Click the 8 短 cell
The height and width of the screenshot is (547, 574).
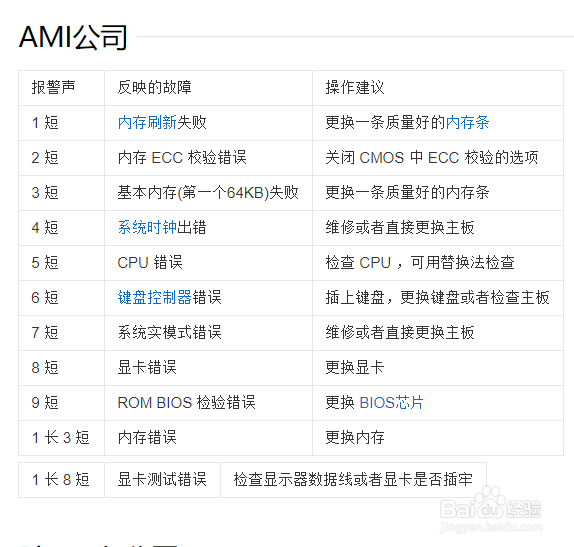[x=62, y=368]
